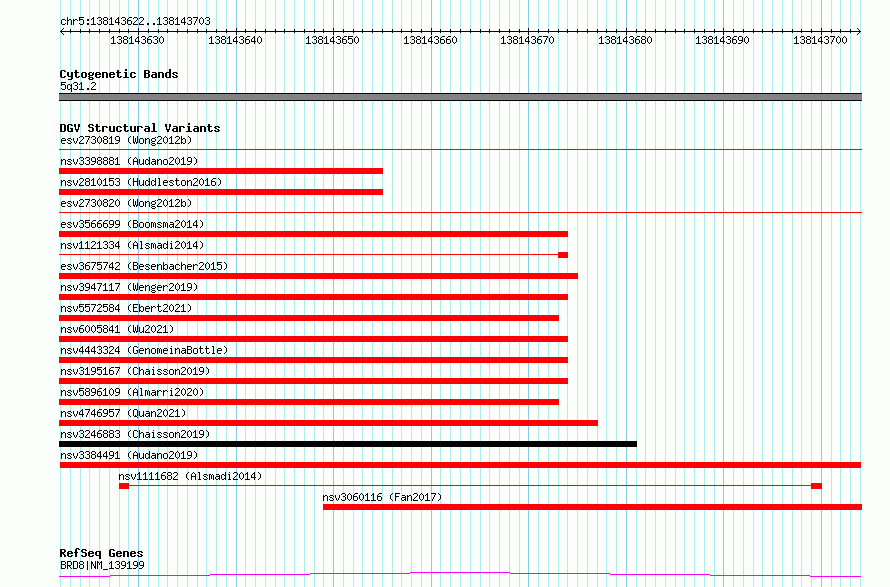Click the nsv3060116 (Fan2017) red bar
The height and width of the screenshot is (587, 890).
593,507
